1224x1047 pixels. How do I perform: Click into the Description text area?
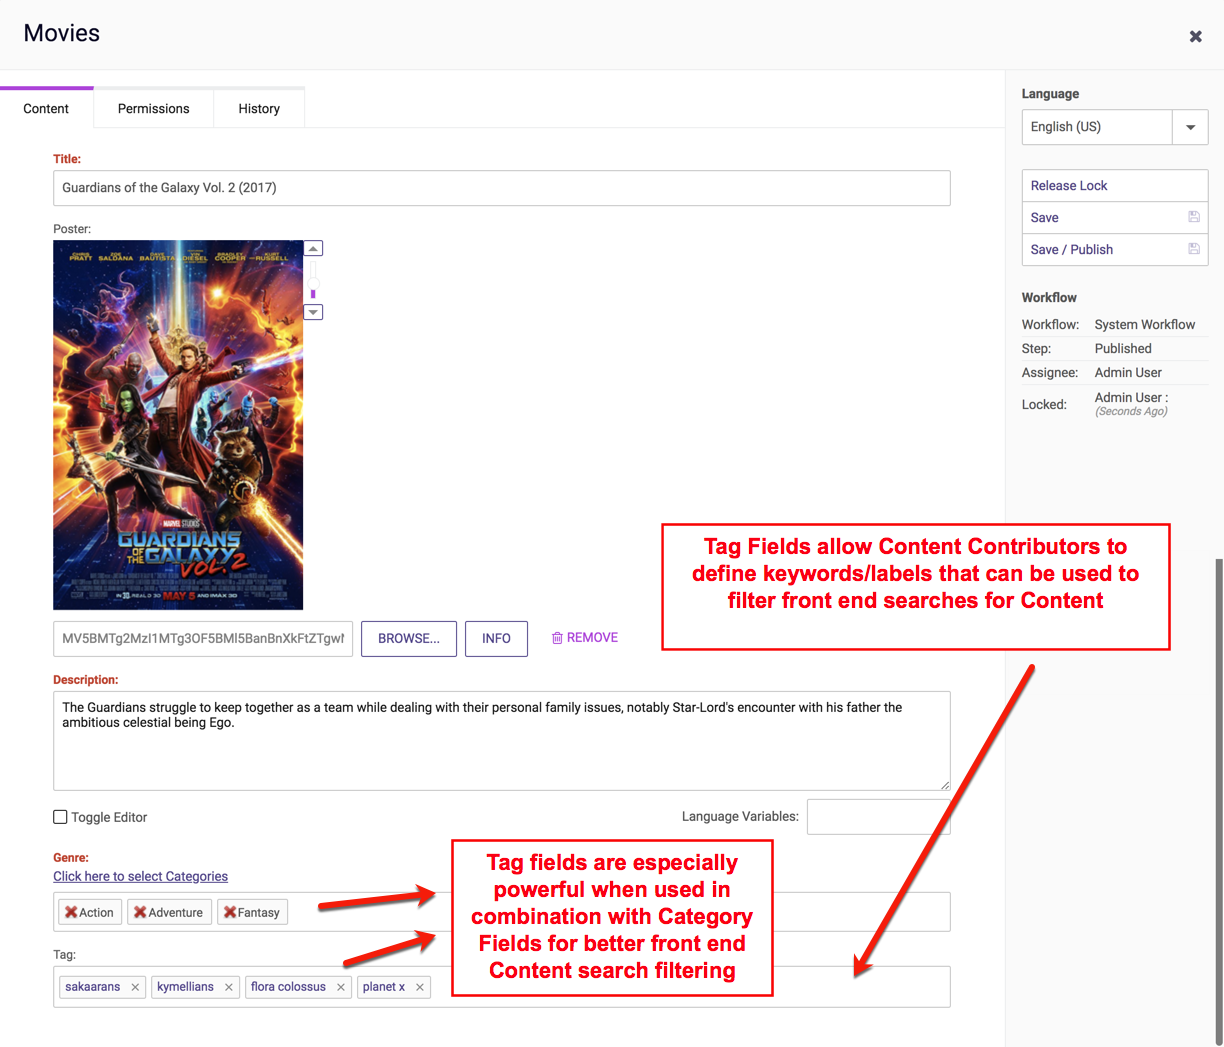coord(501,741)
